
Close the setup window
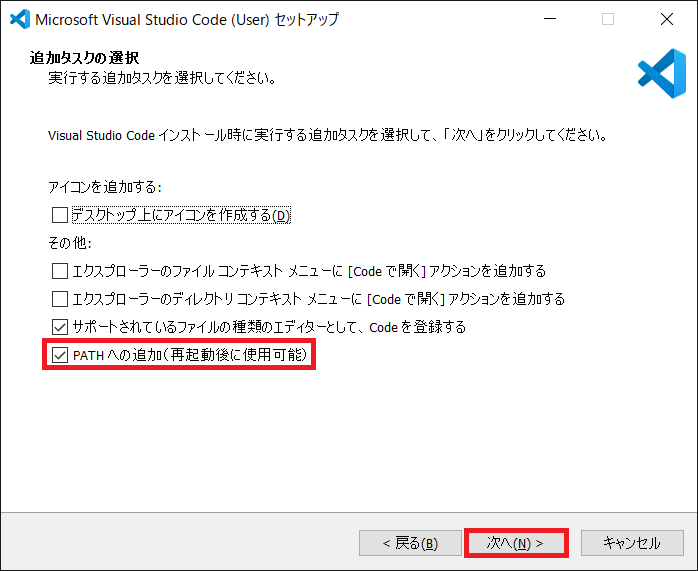[667, 19]
